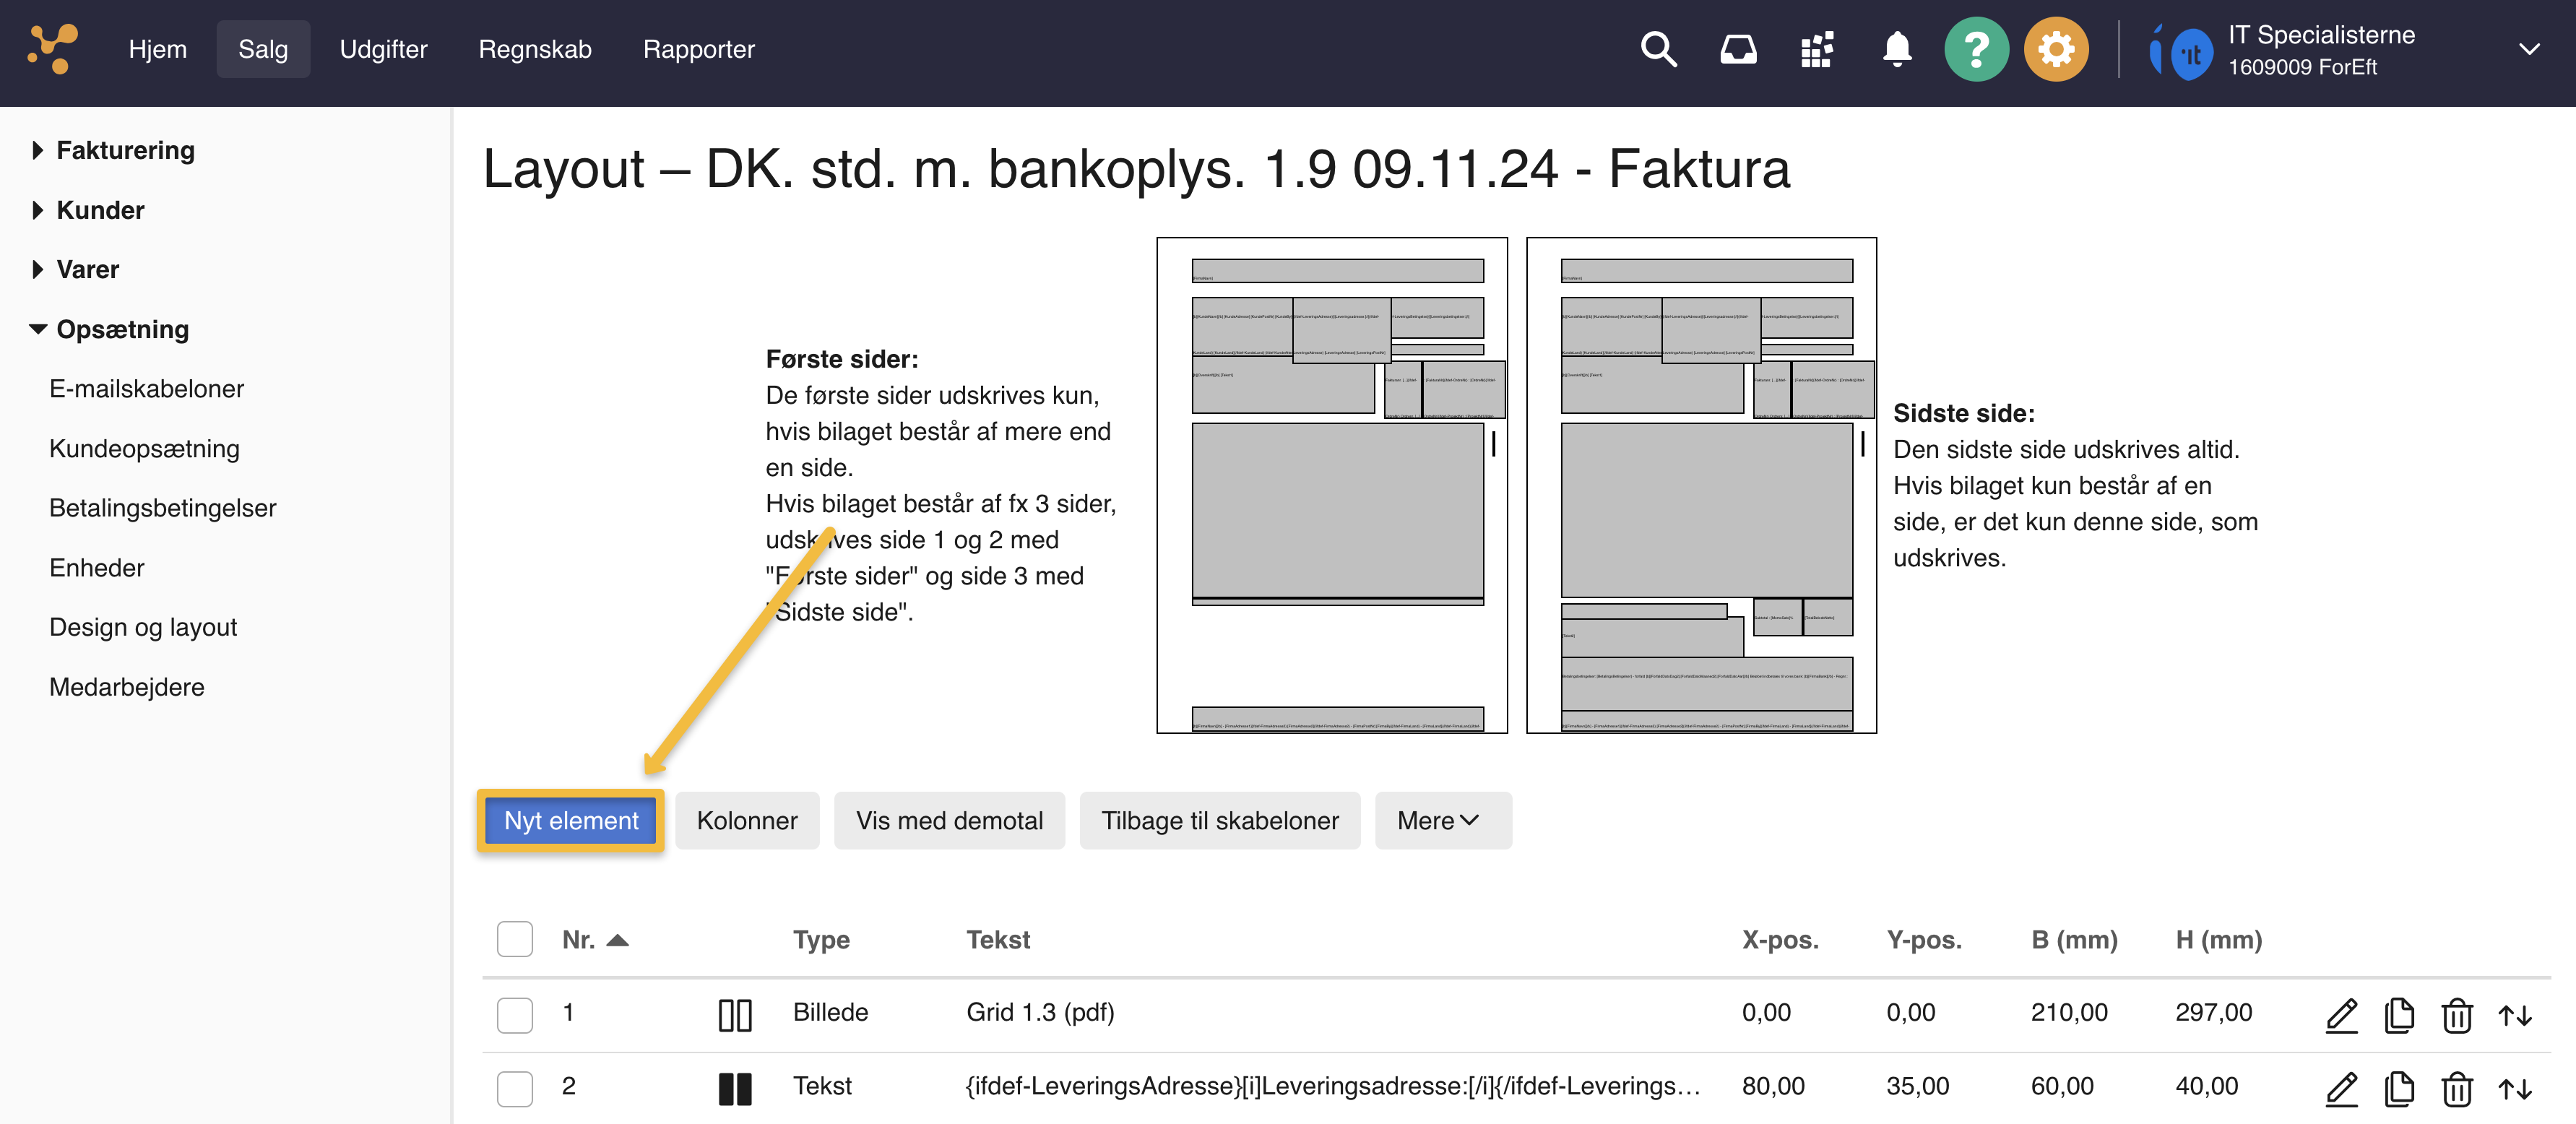
Task: Delete row 2 Tekst with trash icon
Action: pos(2457,1088)
